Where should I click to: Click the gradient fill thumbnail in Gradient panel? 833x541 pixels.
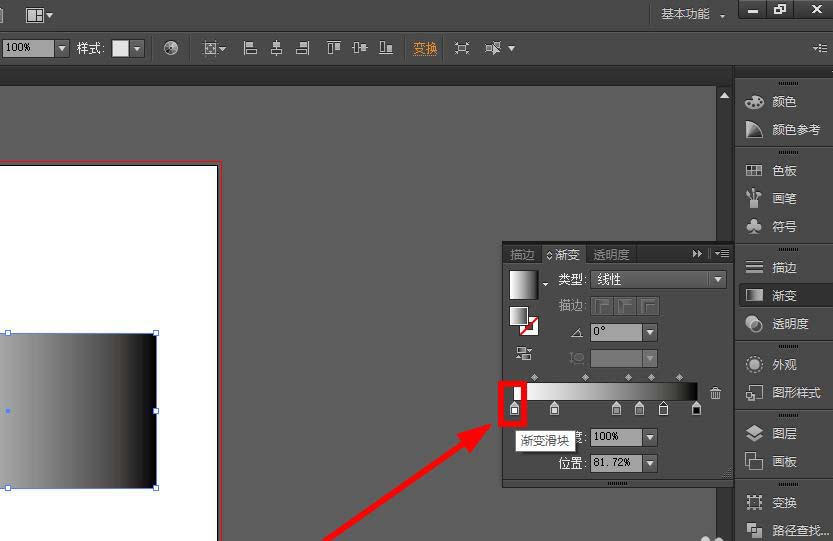pyautogui.click(x=524, y=285)
